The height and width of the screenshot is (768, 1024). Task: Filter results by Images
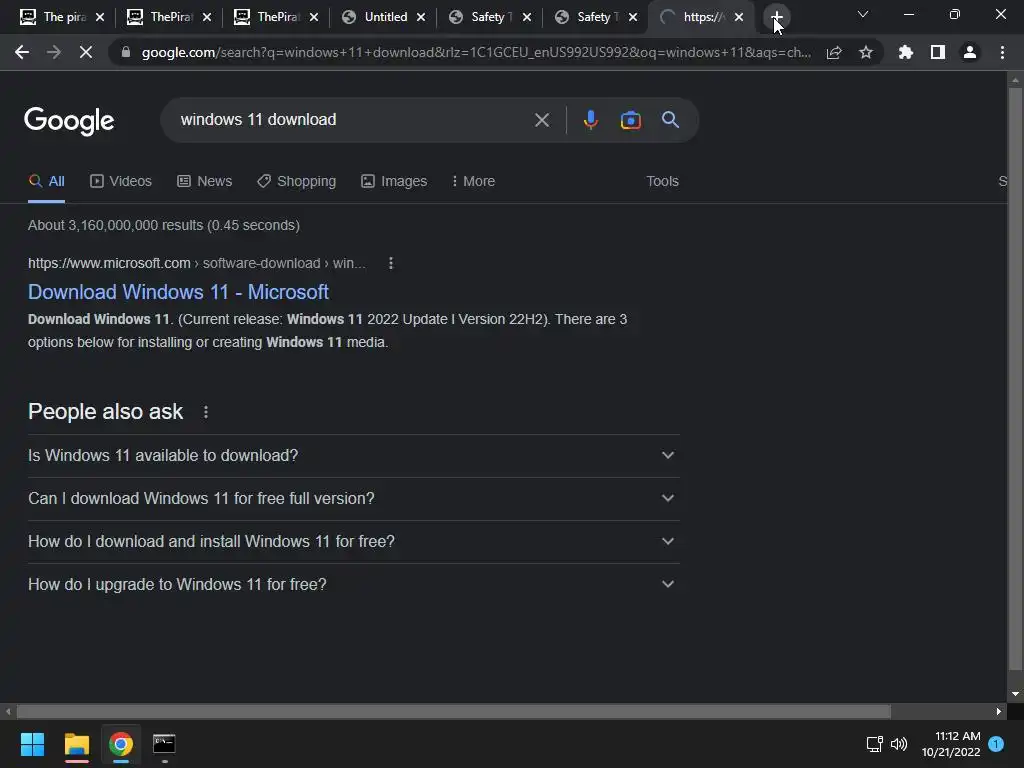394,182
